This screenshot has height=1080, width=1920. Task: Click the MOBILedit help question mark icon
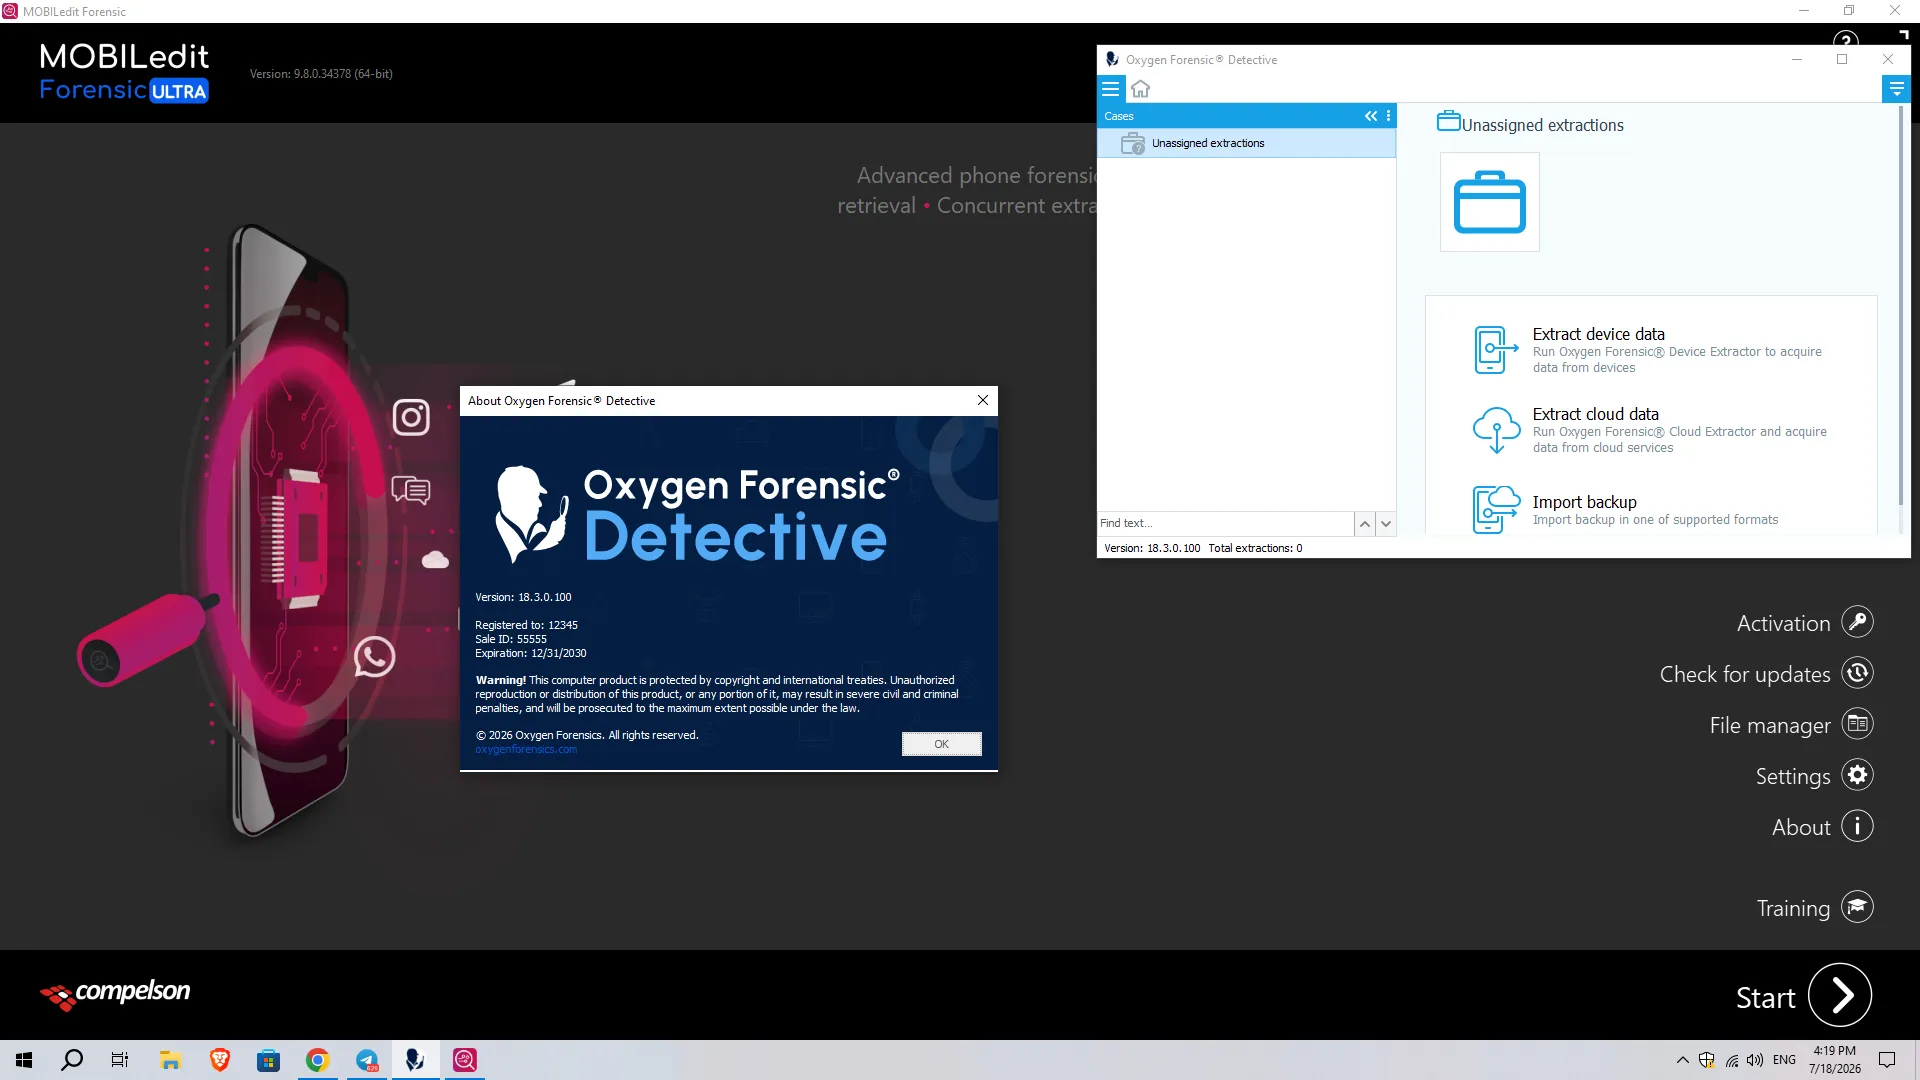1846,39
